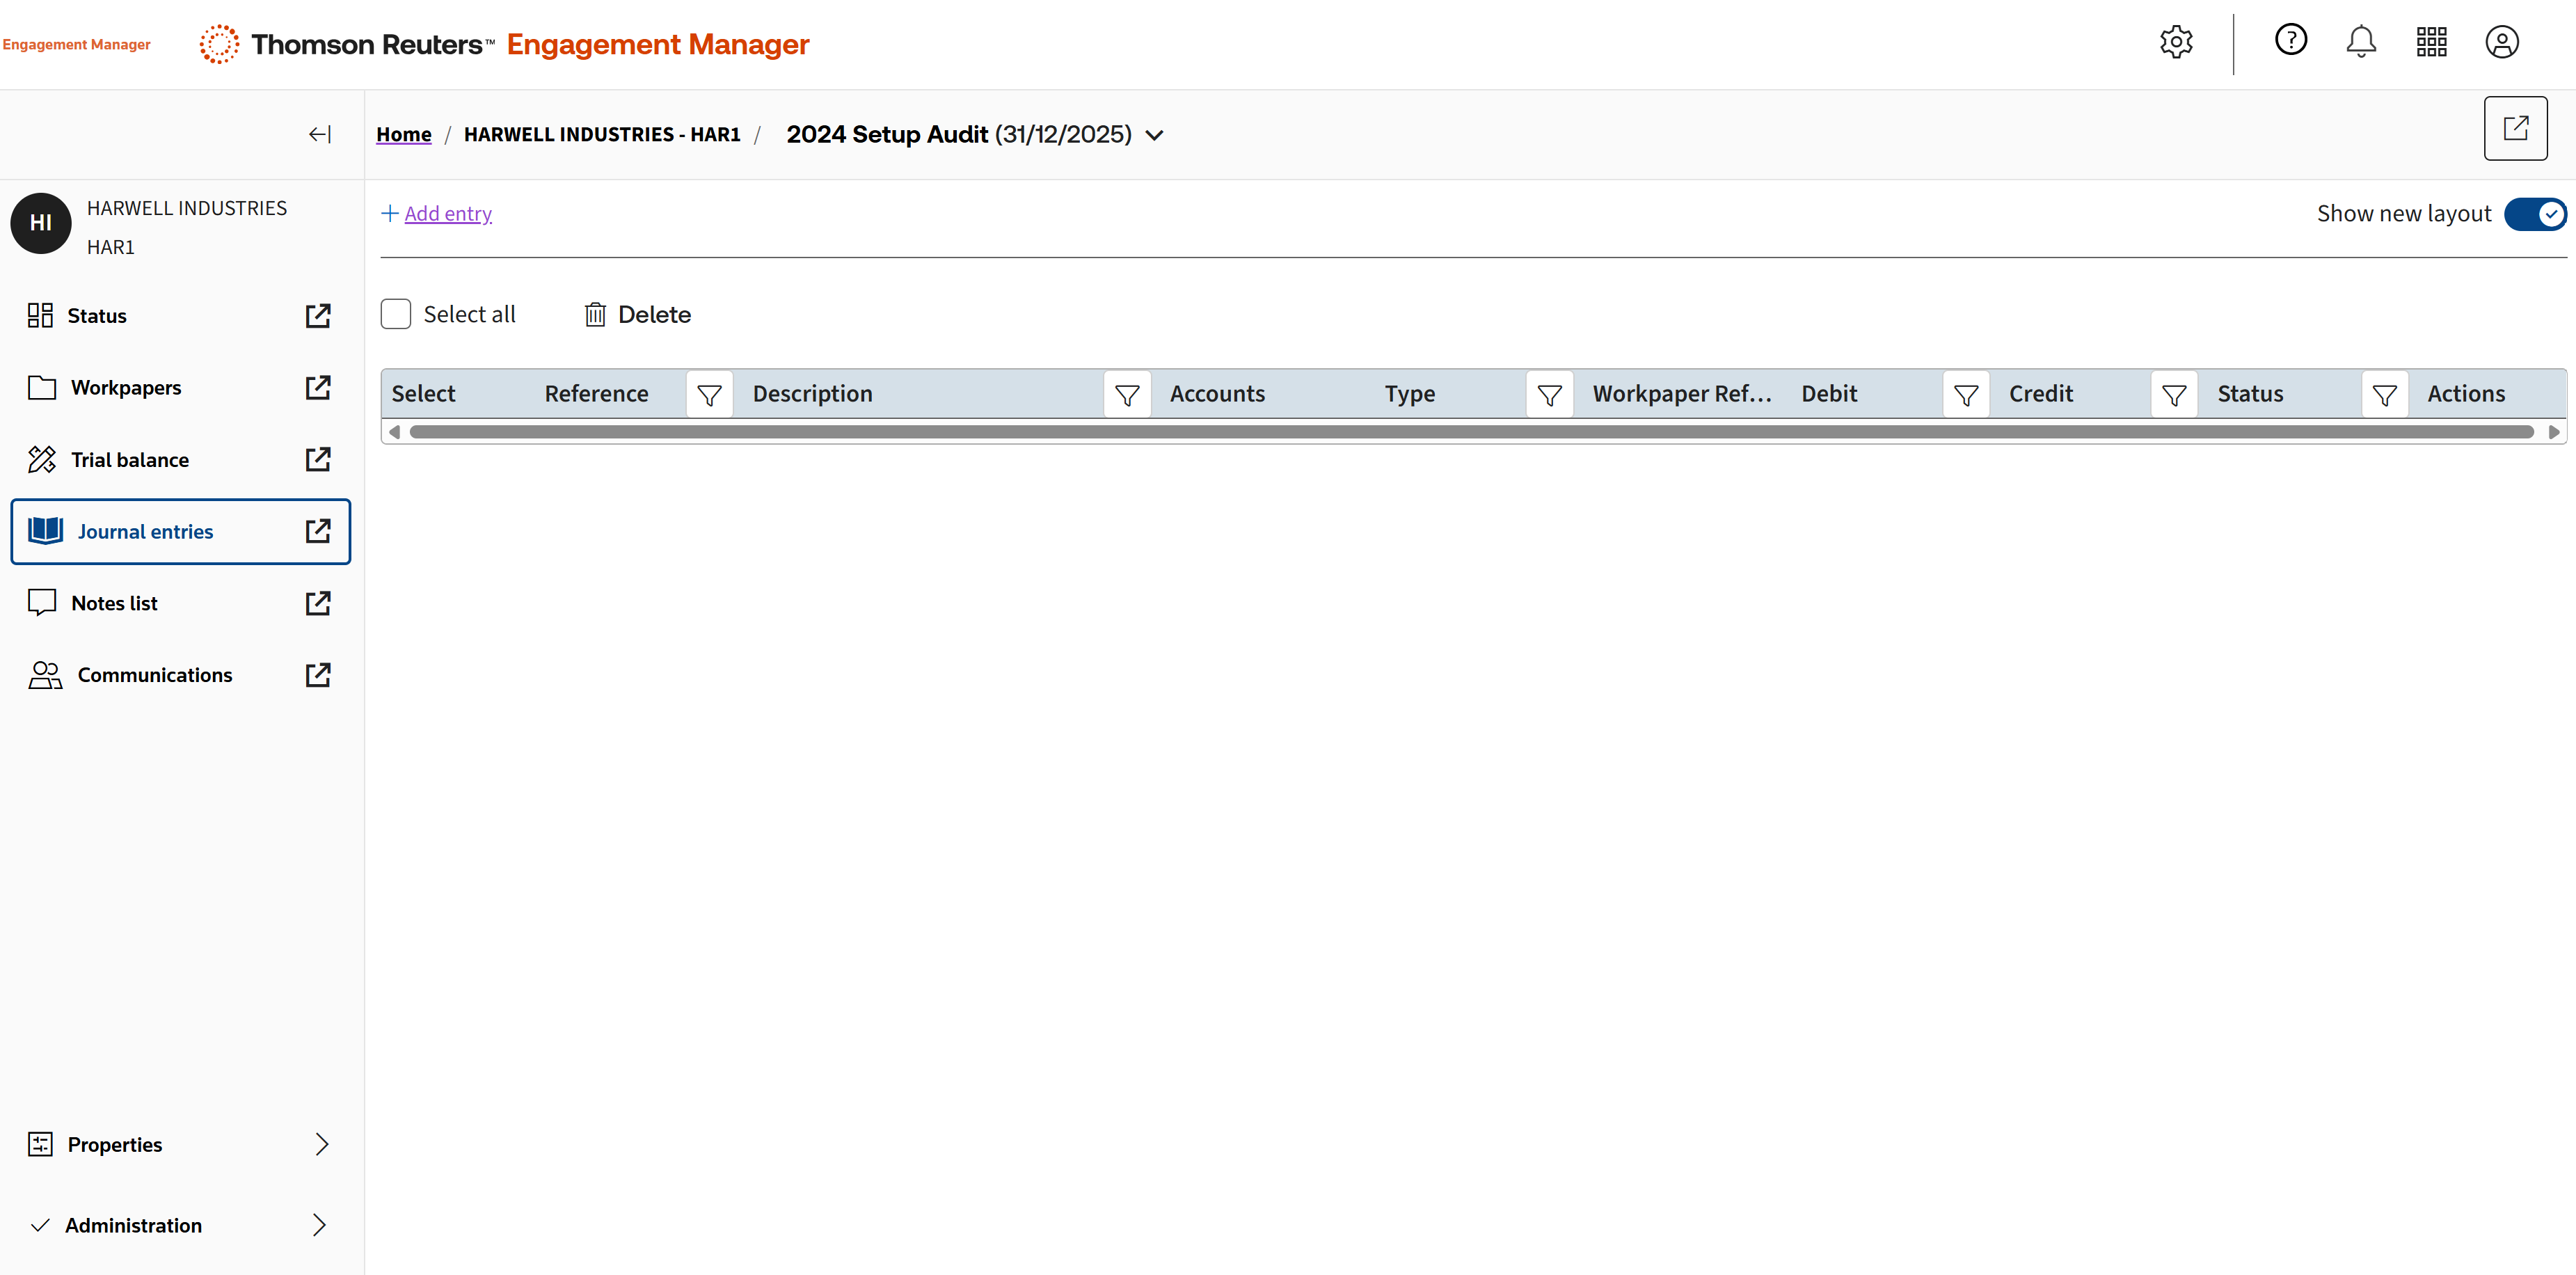
Task: Filter the Status column
Action: click(2384, 394)
